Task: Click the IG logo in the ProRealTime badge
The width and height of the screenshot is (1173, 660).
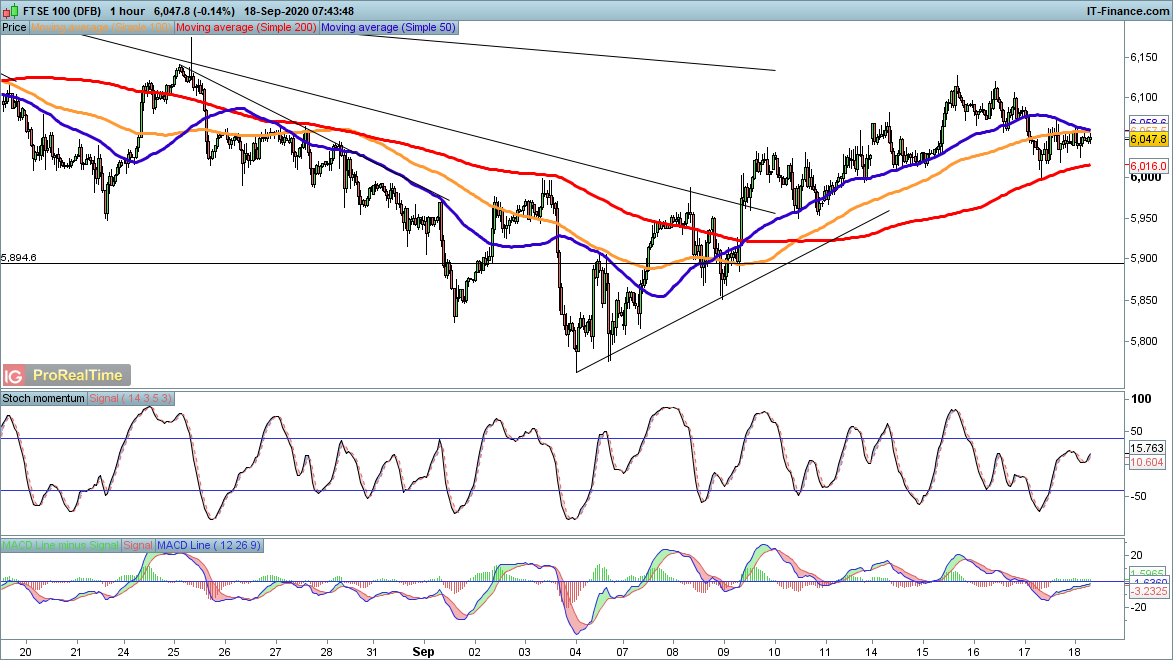Action: coord(13,376)
